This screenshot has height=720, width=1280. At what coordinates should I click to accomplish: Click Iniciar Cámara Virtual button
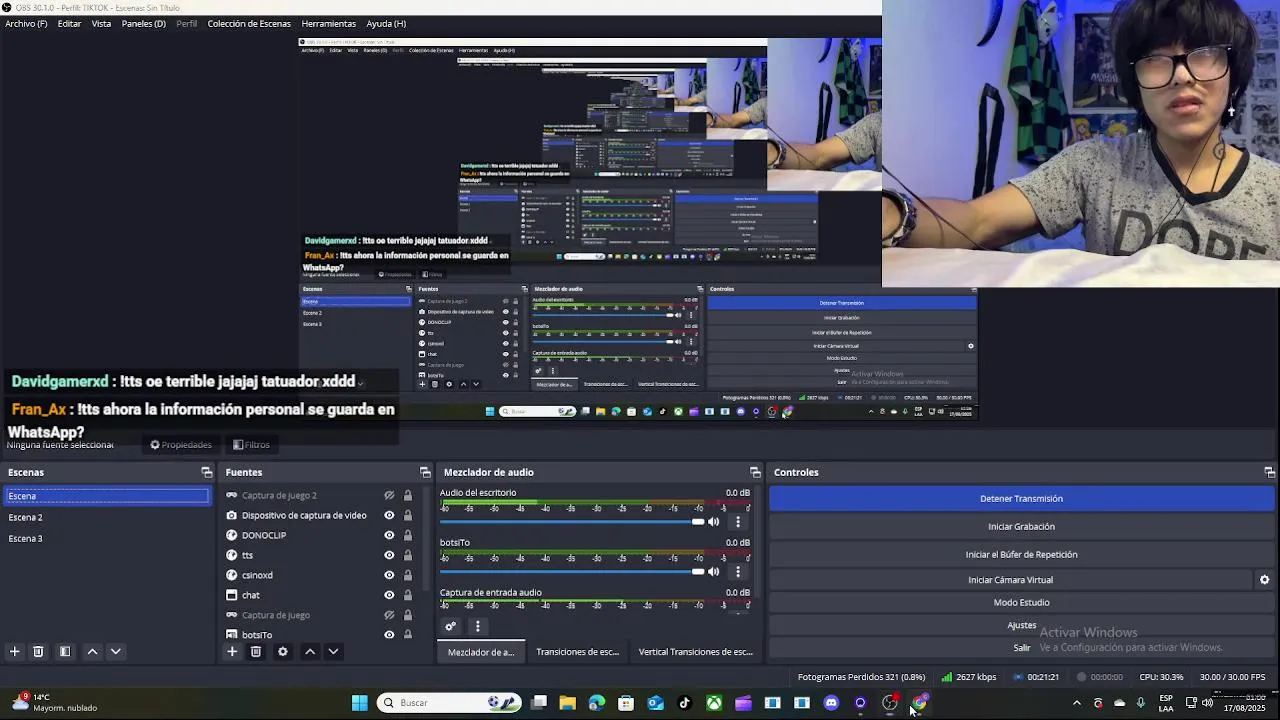(x=1010, y=580)
